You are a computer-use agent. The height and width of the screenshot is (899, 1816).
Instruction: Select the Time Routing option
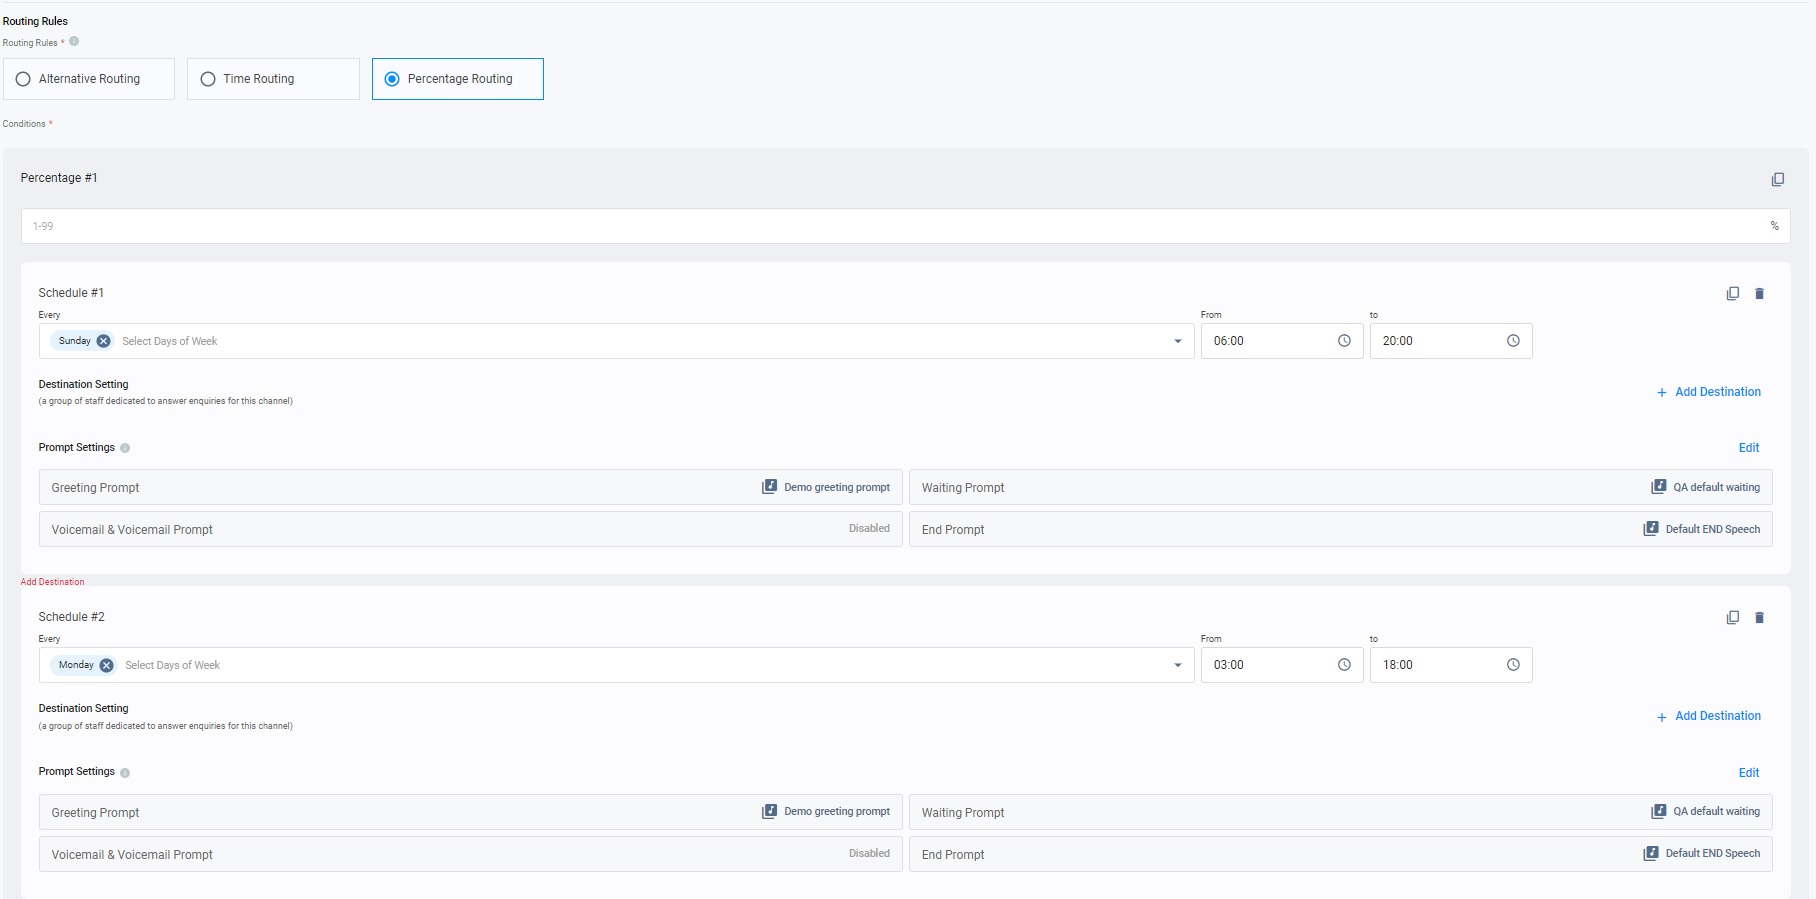(208, 79)
